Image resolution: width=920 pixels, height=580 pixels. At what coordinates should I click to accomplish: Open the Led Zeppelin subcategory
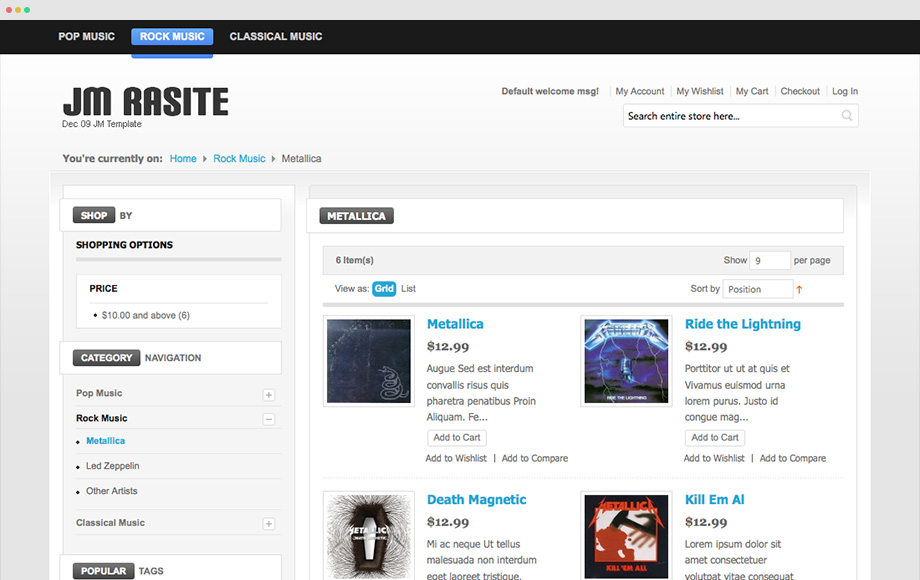113,466
